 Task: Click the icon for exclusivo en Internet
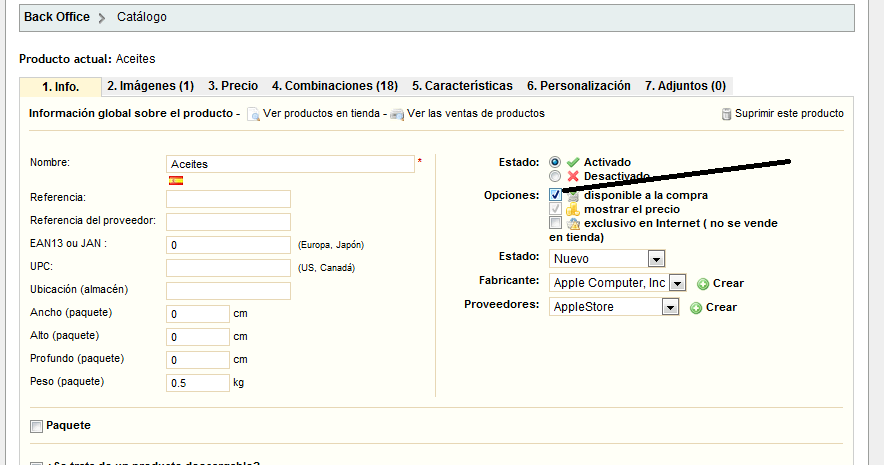(x=573, y=224)
